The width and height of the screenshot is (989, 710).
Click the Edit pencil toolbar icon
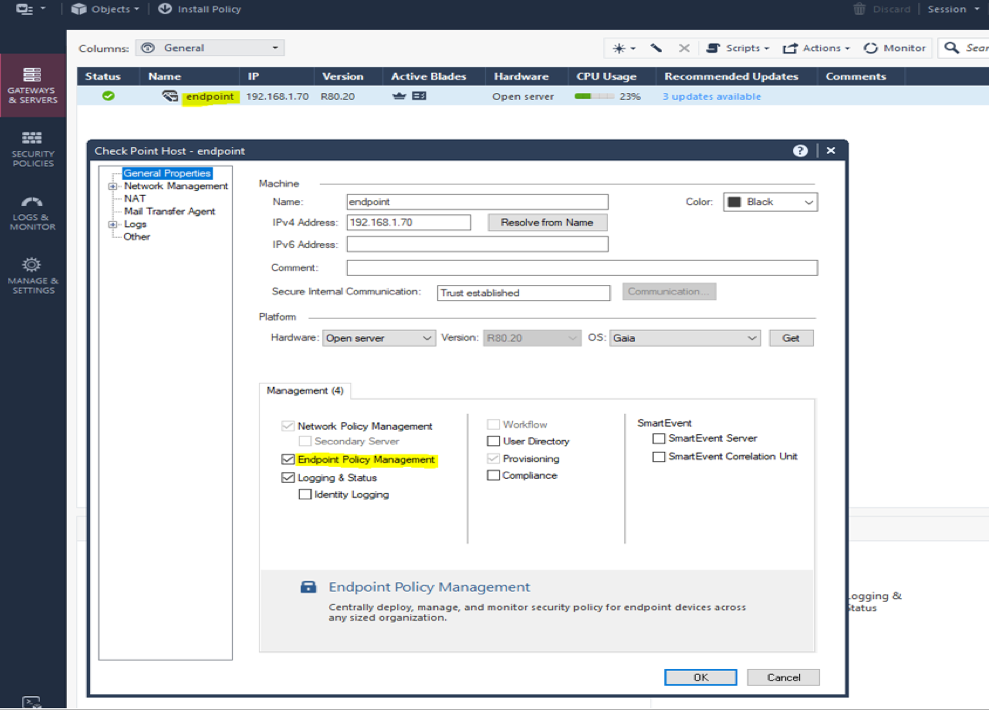point(656,48)
